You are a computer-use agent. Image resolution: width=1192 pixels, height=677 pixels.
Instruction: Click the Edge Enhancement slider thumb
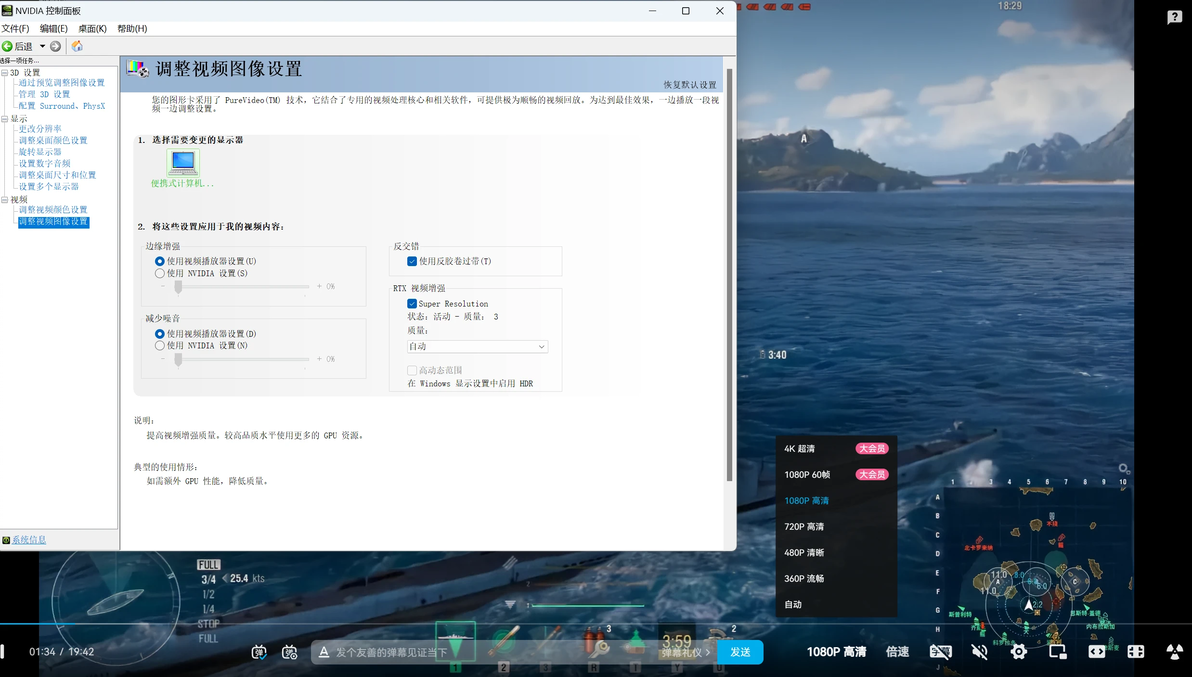(179, 286)
